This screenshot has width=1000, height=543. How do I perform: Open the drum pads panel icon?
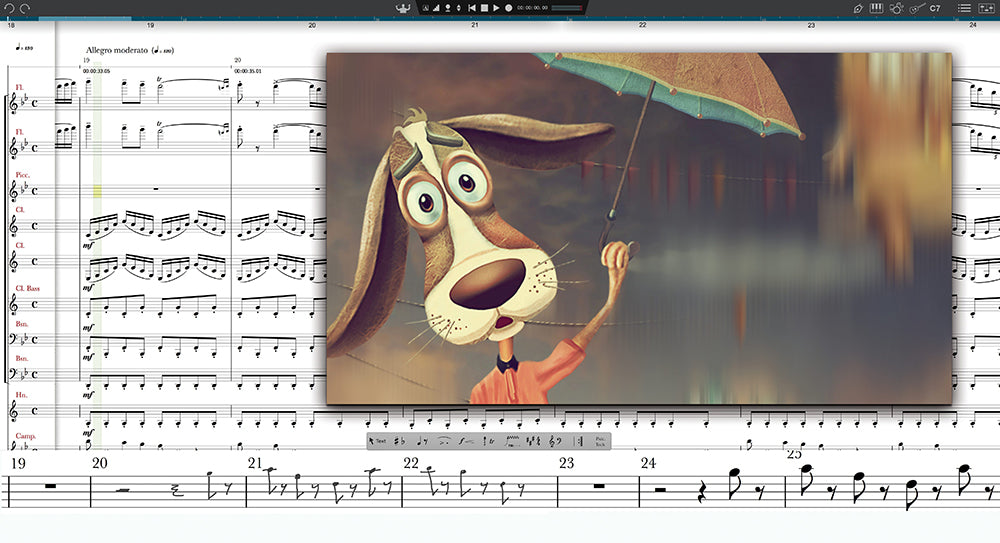pyautogui.click(x=897, y=8)
